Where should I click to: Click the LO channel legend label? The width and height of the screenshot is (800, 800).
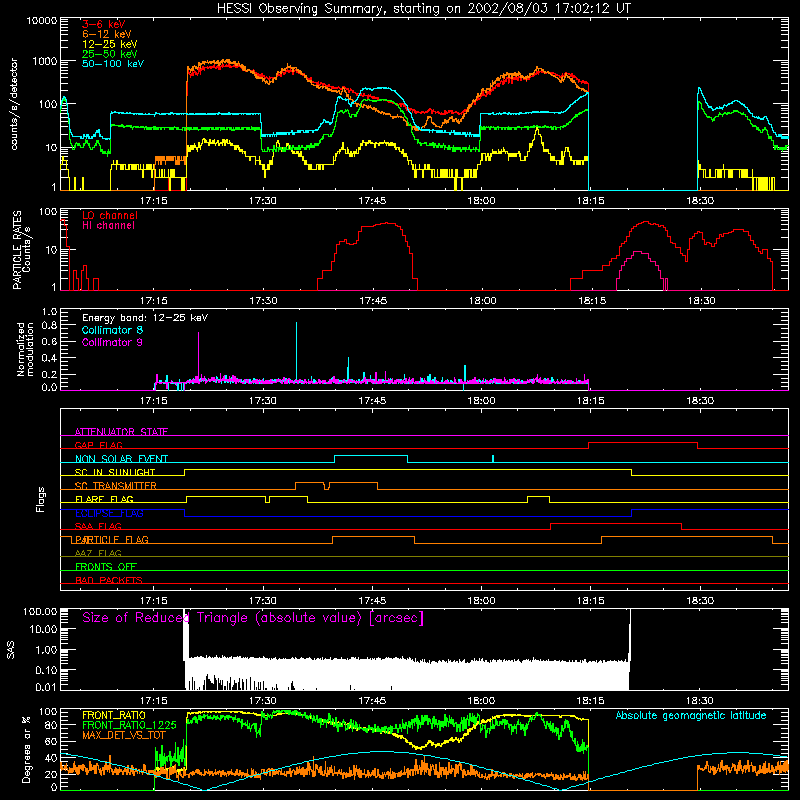[110, 215]
